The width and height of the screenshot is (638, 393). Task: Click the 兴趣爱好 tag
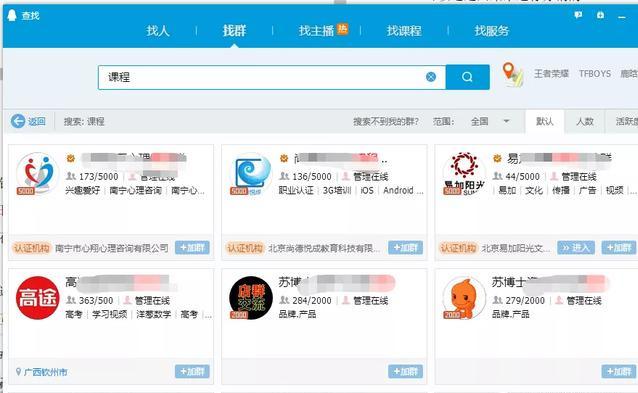[x=83, y=190]
